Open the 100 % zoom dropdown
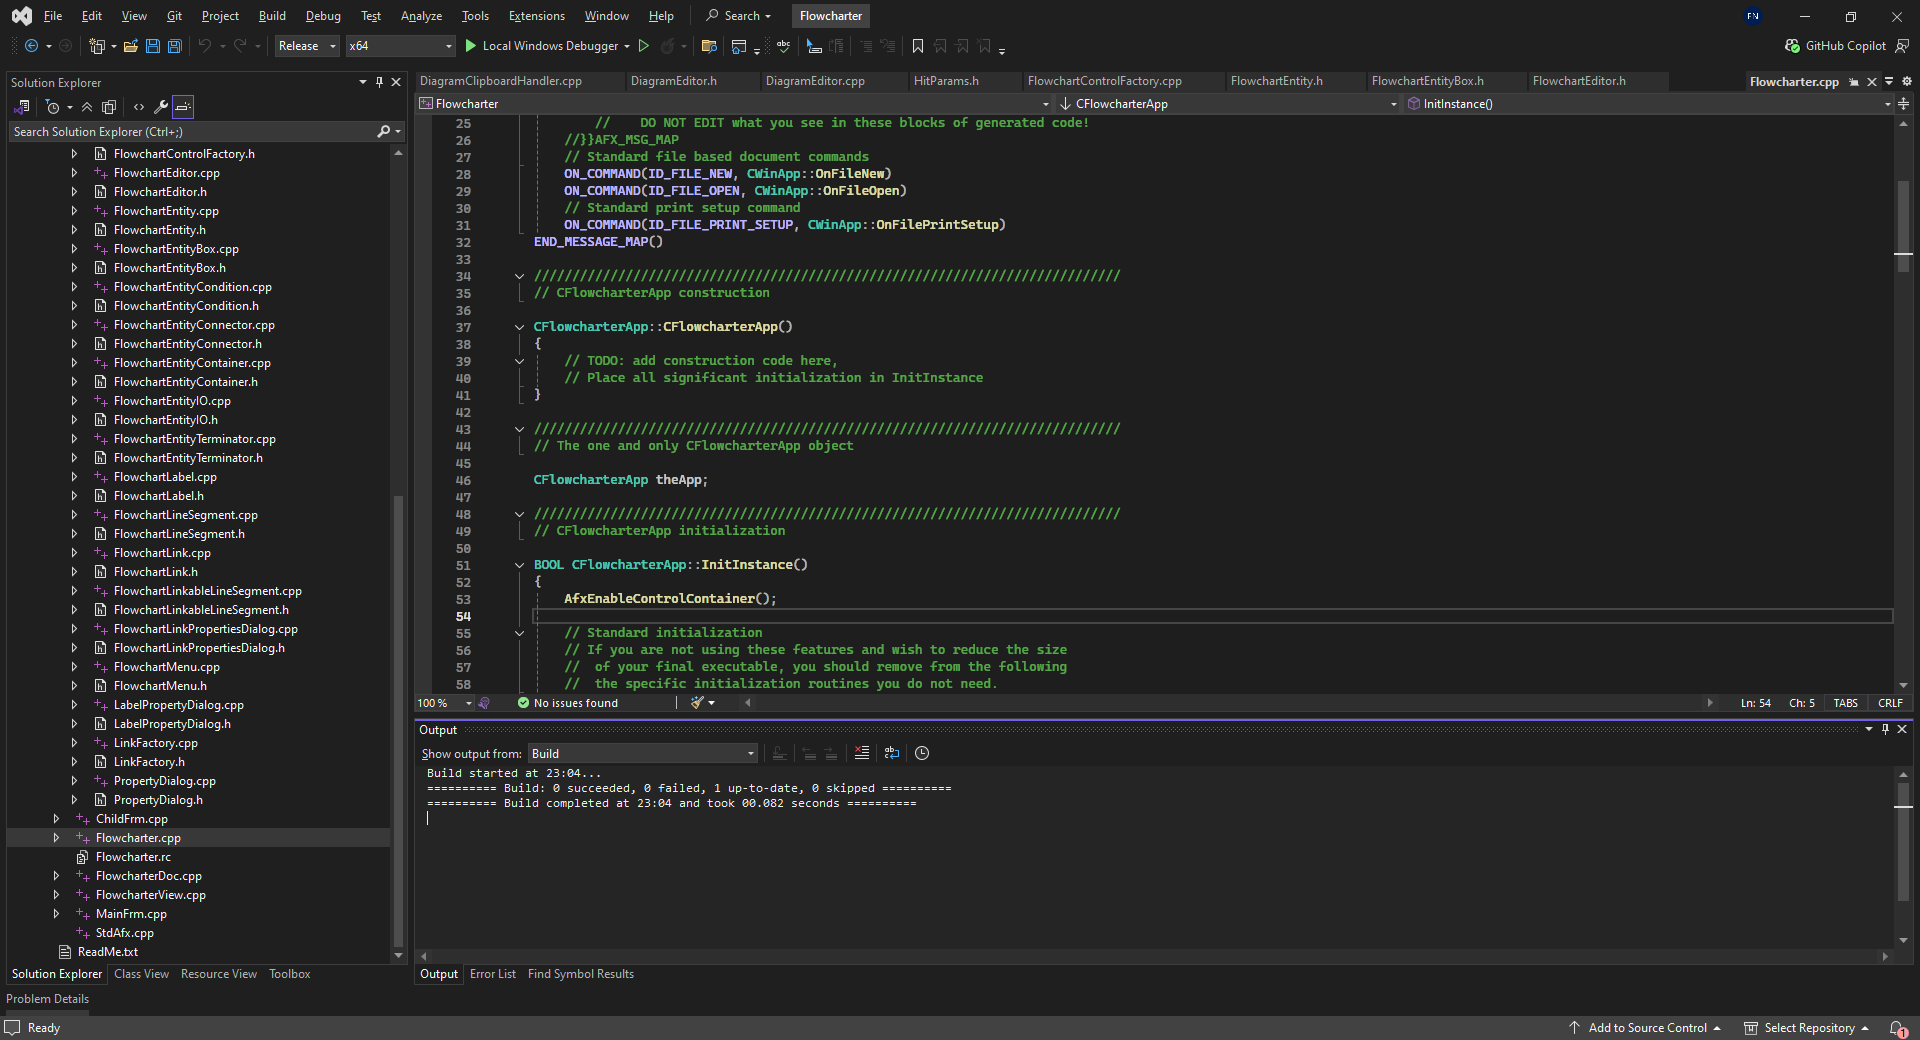Viewport: 1920px width, 1040px height. 445,703
